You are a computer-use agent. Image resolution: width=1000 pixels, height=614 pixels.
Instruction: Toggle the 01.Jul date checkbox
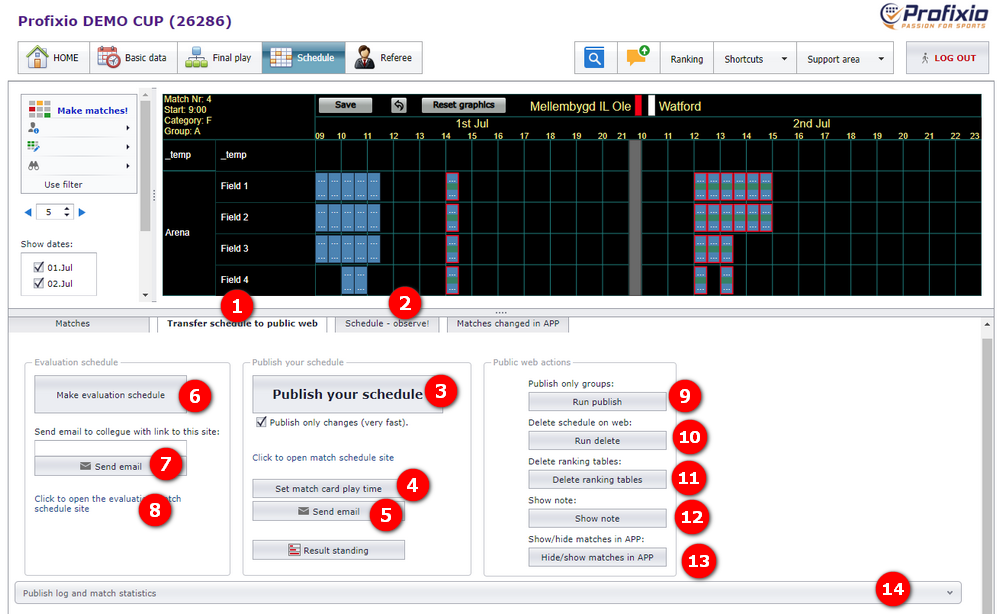(x=39, y=267)
